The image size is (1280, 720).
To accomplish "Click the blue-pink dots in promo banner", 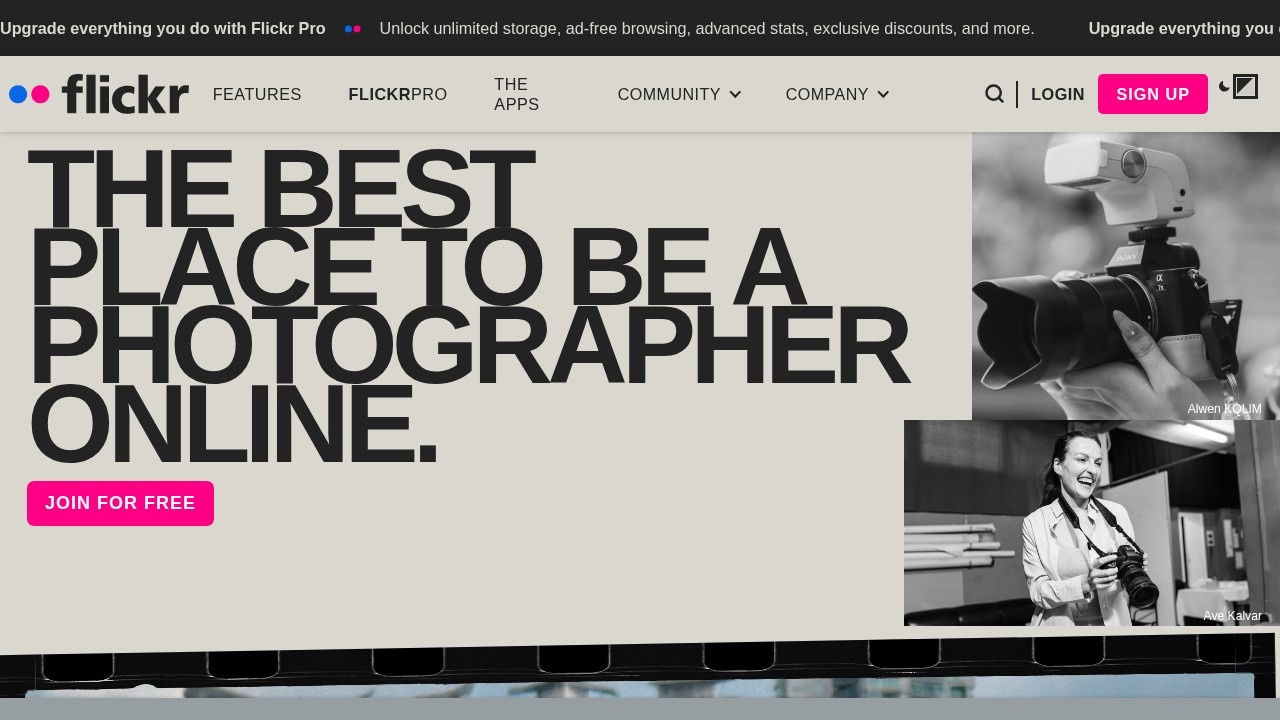I will click(x=352, y=29).
